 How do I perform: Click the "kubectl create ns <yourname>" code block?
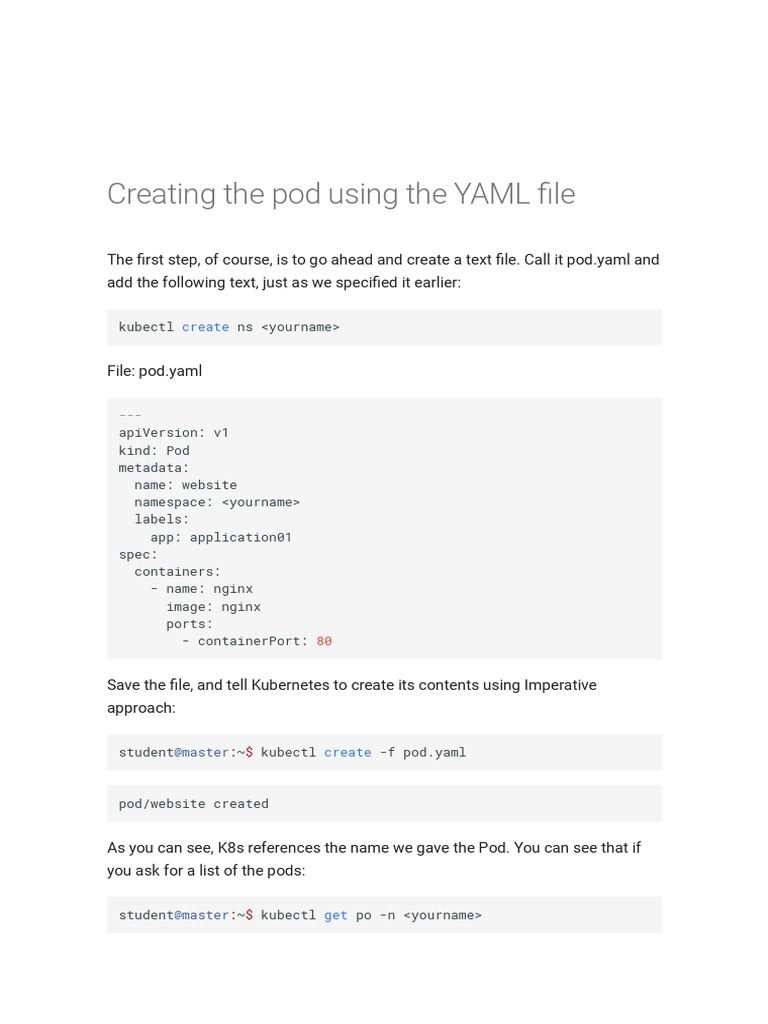[229, 327]
